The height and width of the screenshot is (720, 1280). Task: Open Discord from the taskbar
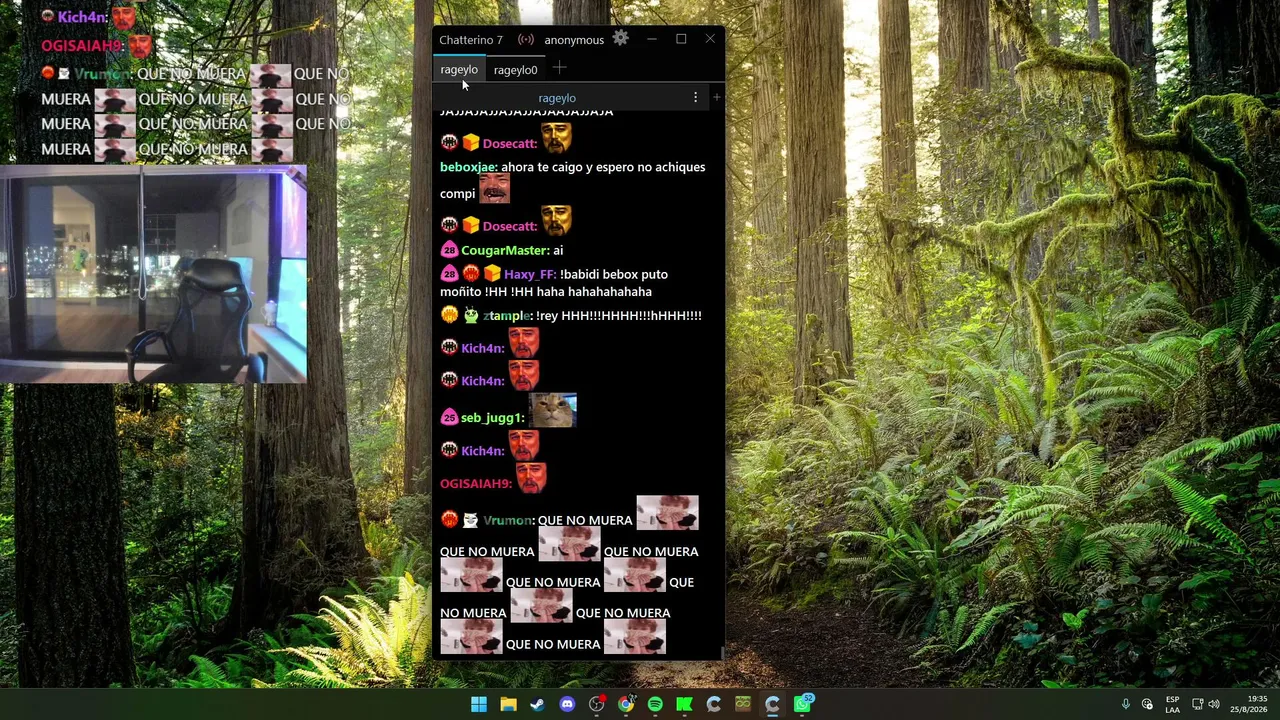coord(567,705)
